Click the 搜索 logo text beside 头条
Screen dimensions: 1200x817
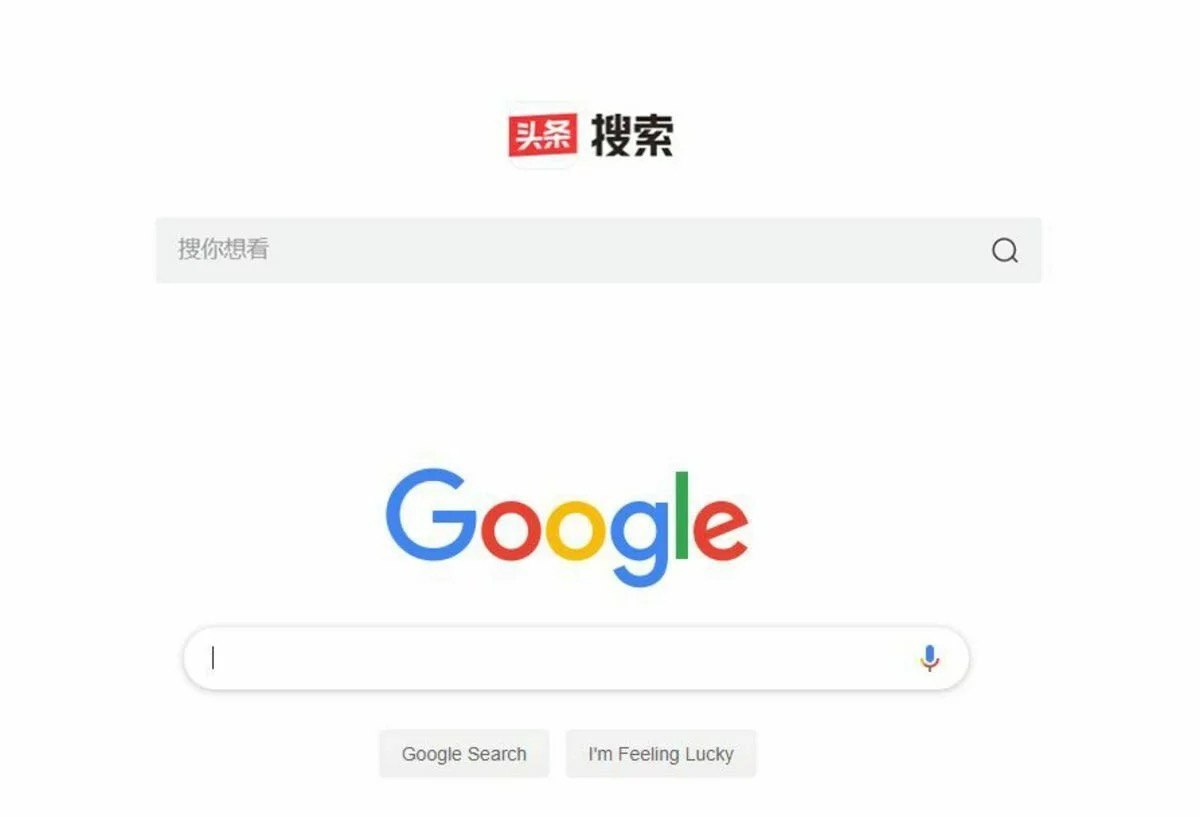click(x=632, y=135)
